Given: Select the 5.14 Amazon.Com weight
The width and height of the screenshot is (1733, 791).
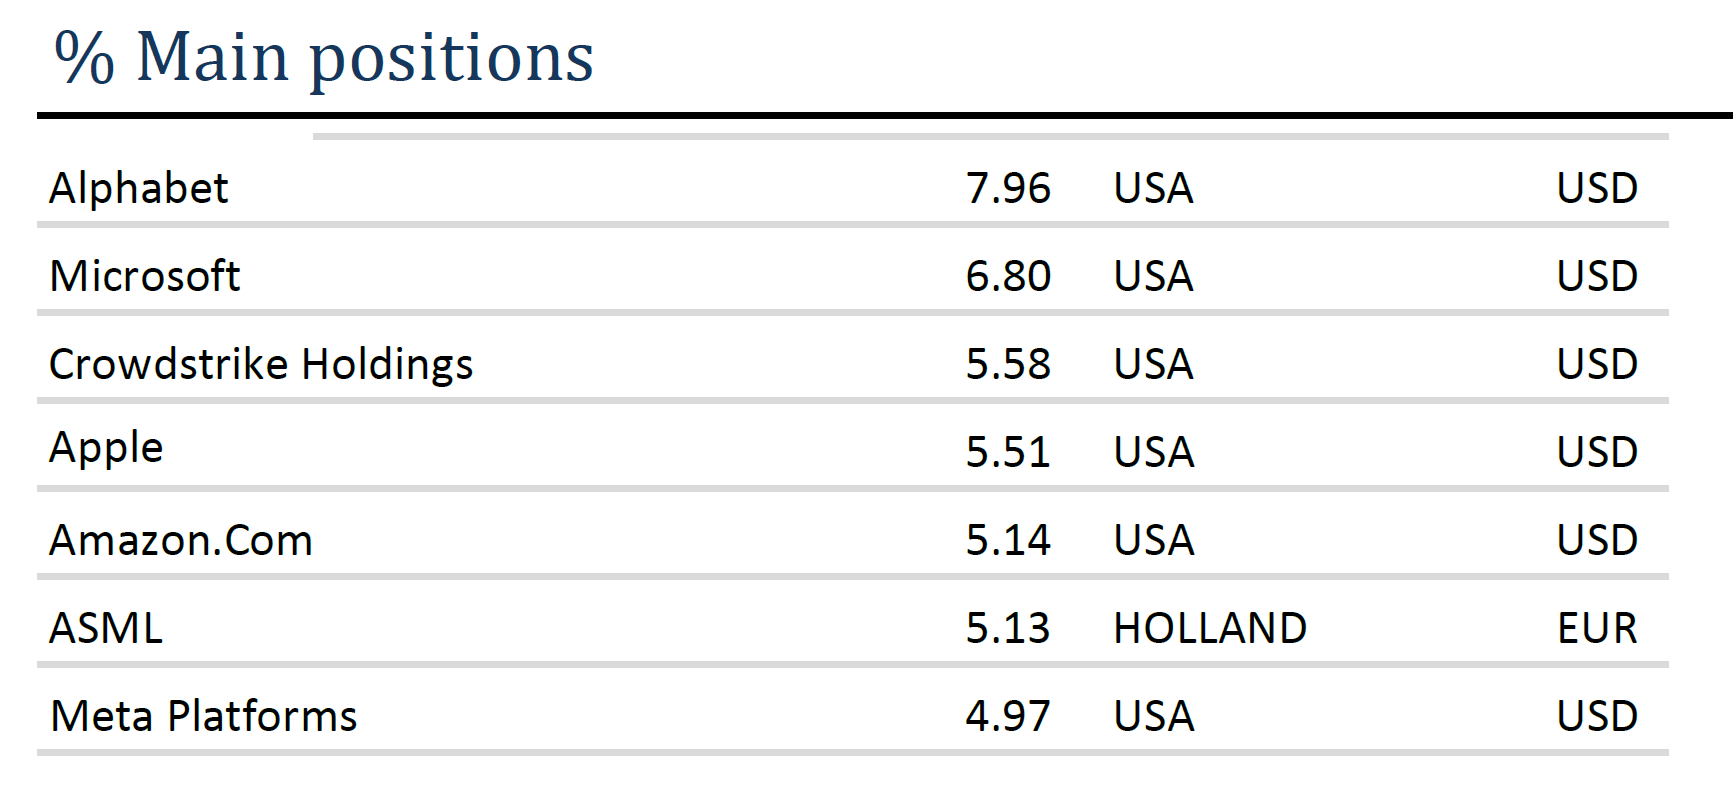Looking at the screenshot, I should click(1008, 540).
